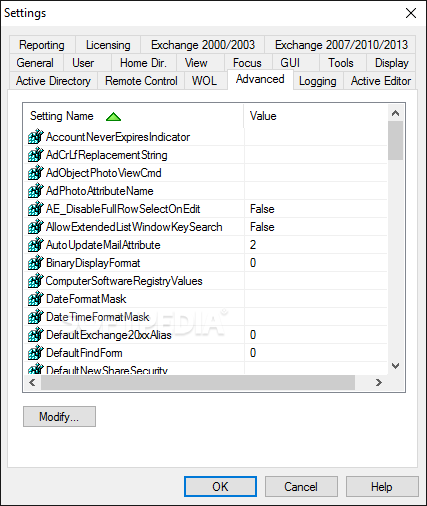Image resolution: width=427 pixels, height=506 pixels.
Task: Confirm settings with OK button
Action: (x=220, y=487)
